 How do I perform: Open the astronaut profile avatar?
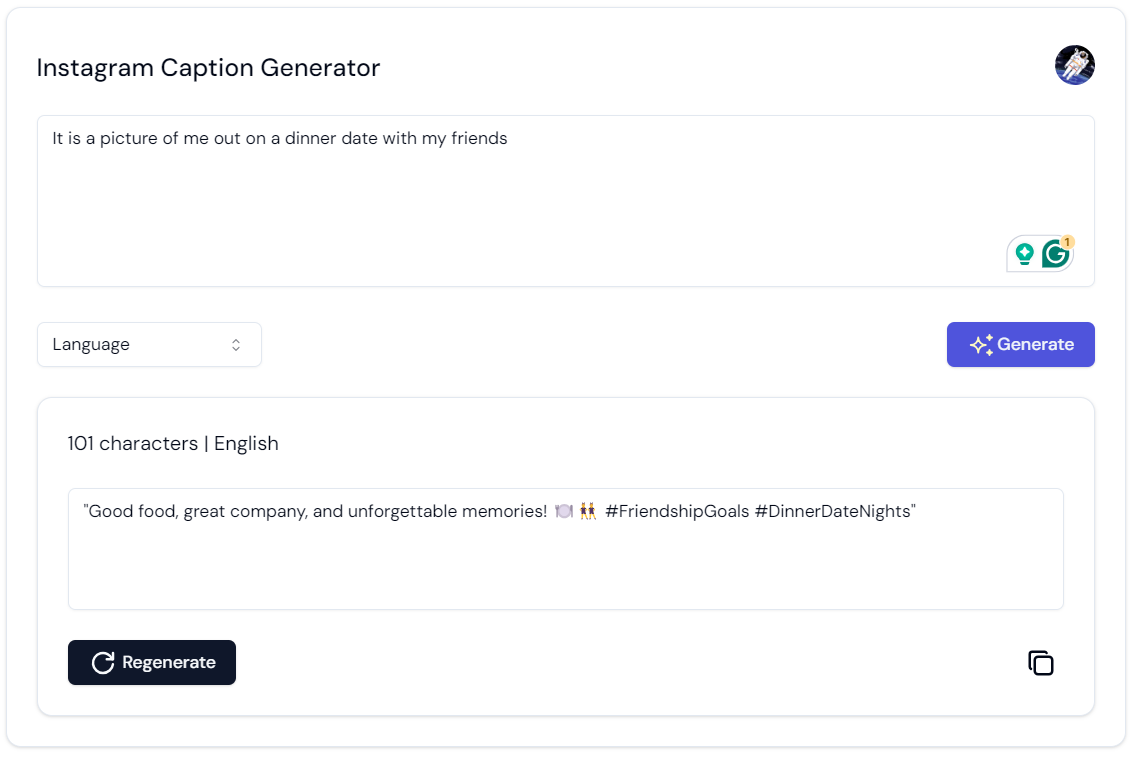pos(1074,65)
